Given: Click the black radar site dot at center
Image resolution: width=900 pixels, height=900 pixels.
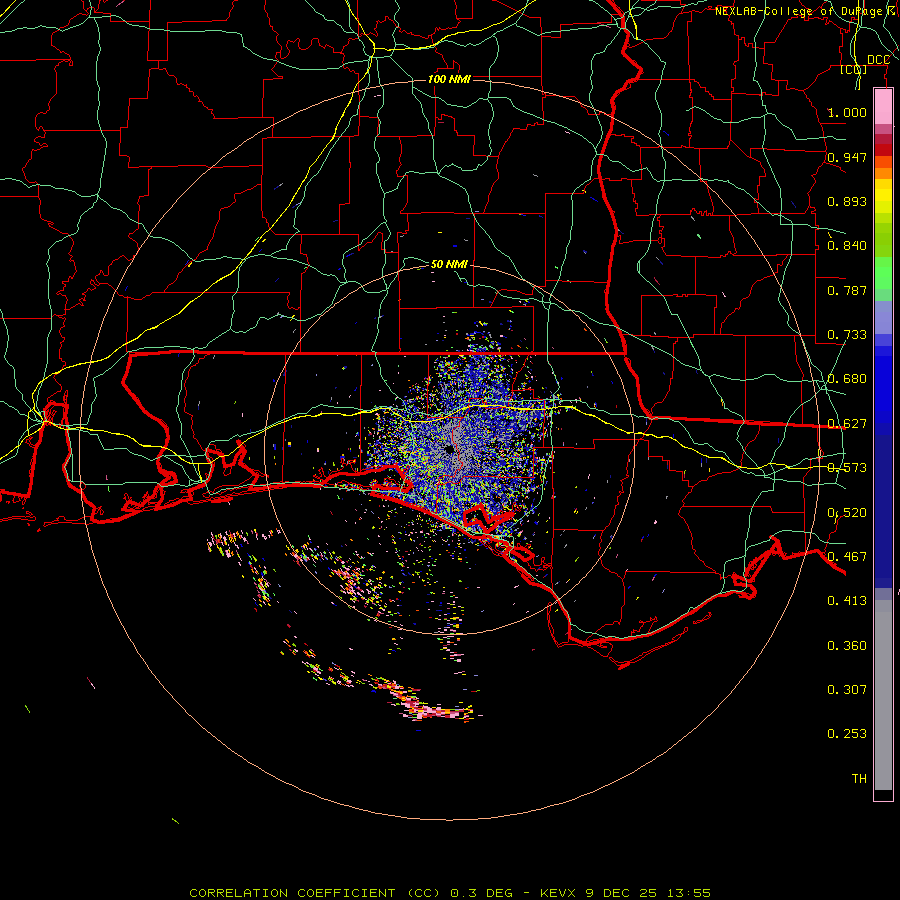Looking at the screenshot, I should pos(449,449).
